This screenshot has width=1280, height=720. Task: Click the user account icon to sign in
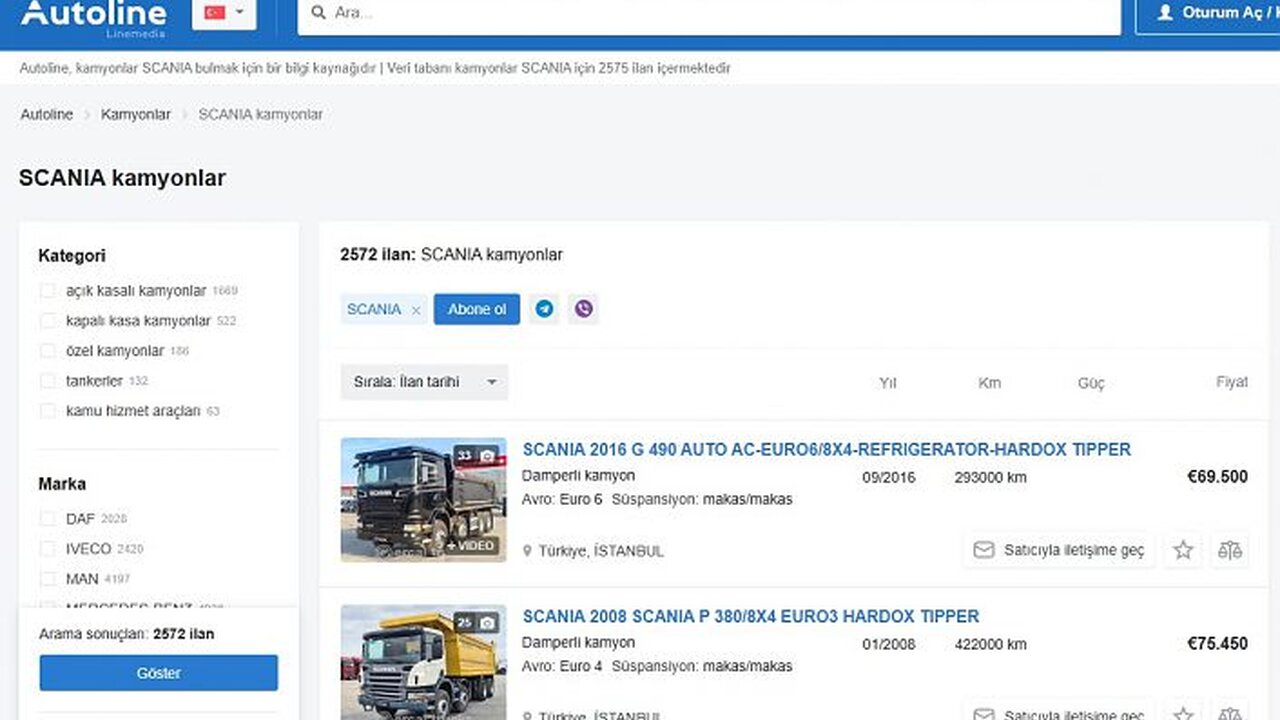1165,13
